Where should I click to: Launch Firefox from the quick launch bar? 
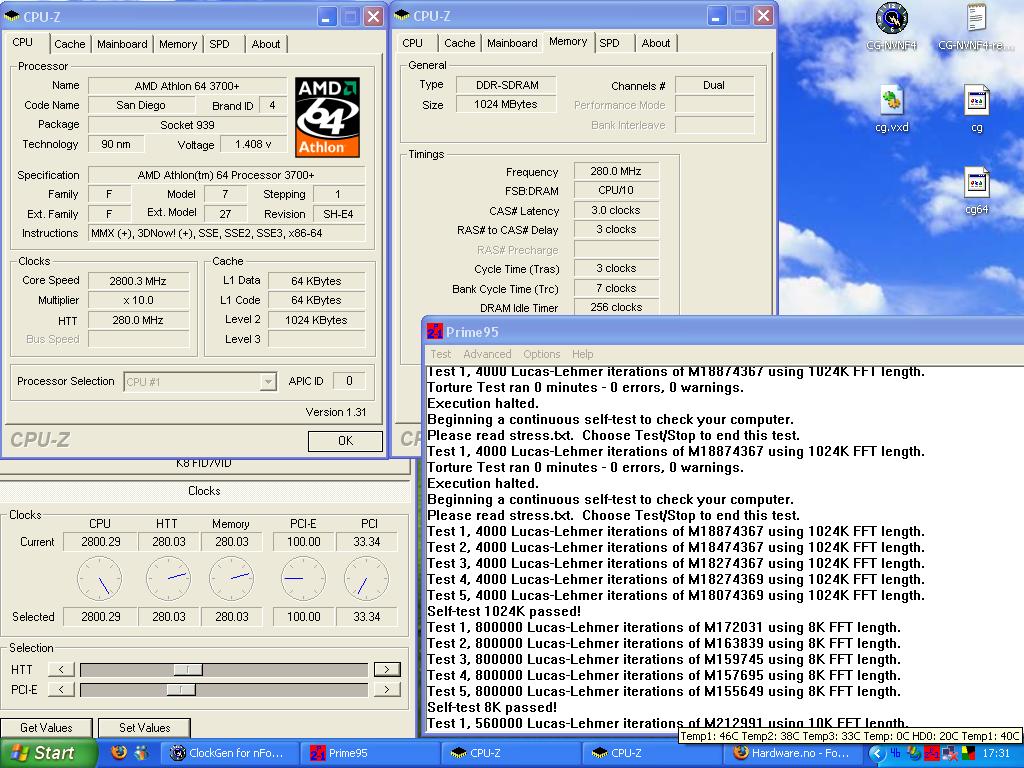tap(119, 752)
